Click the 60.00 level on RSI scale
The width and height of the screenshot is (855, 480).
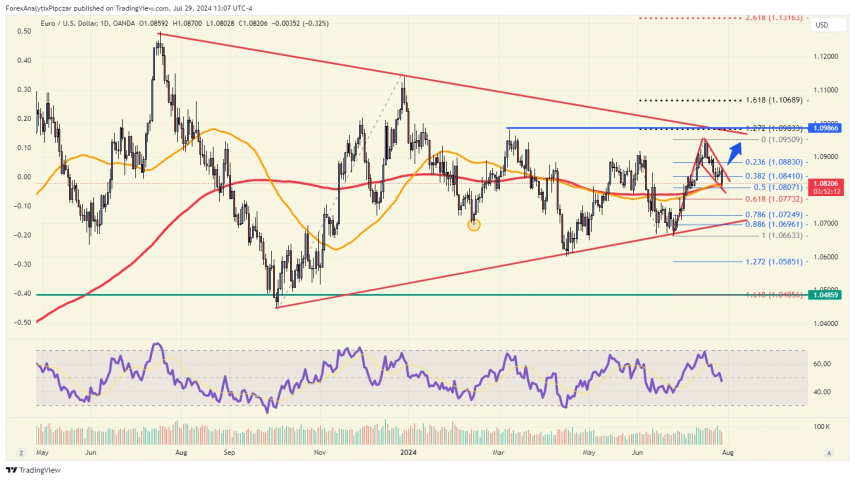point(821,365)
